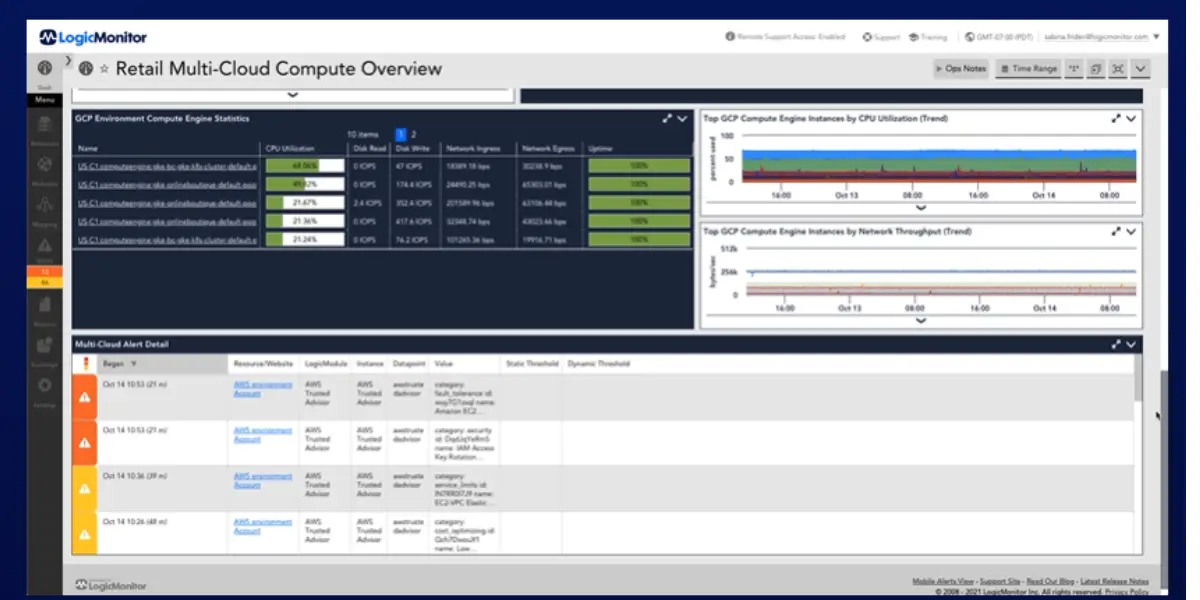Enter full screen mode using the toolbar icon

click(x=1118, y=69)
